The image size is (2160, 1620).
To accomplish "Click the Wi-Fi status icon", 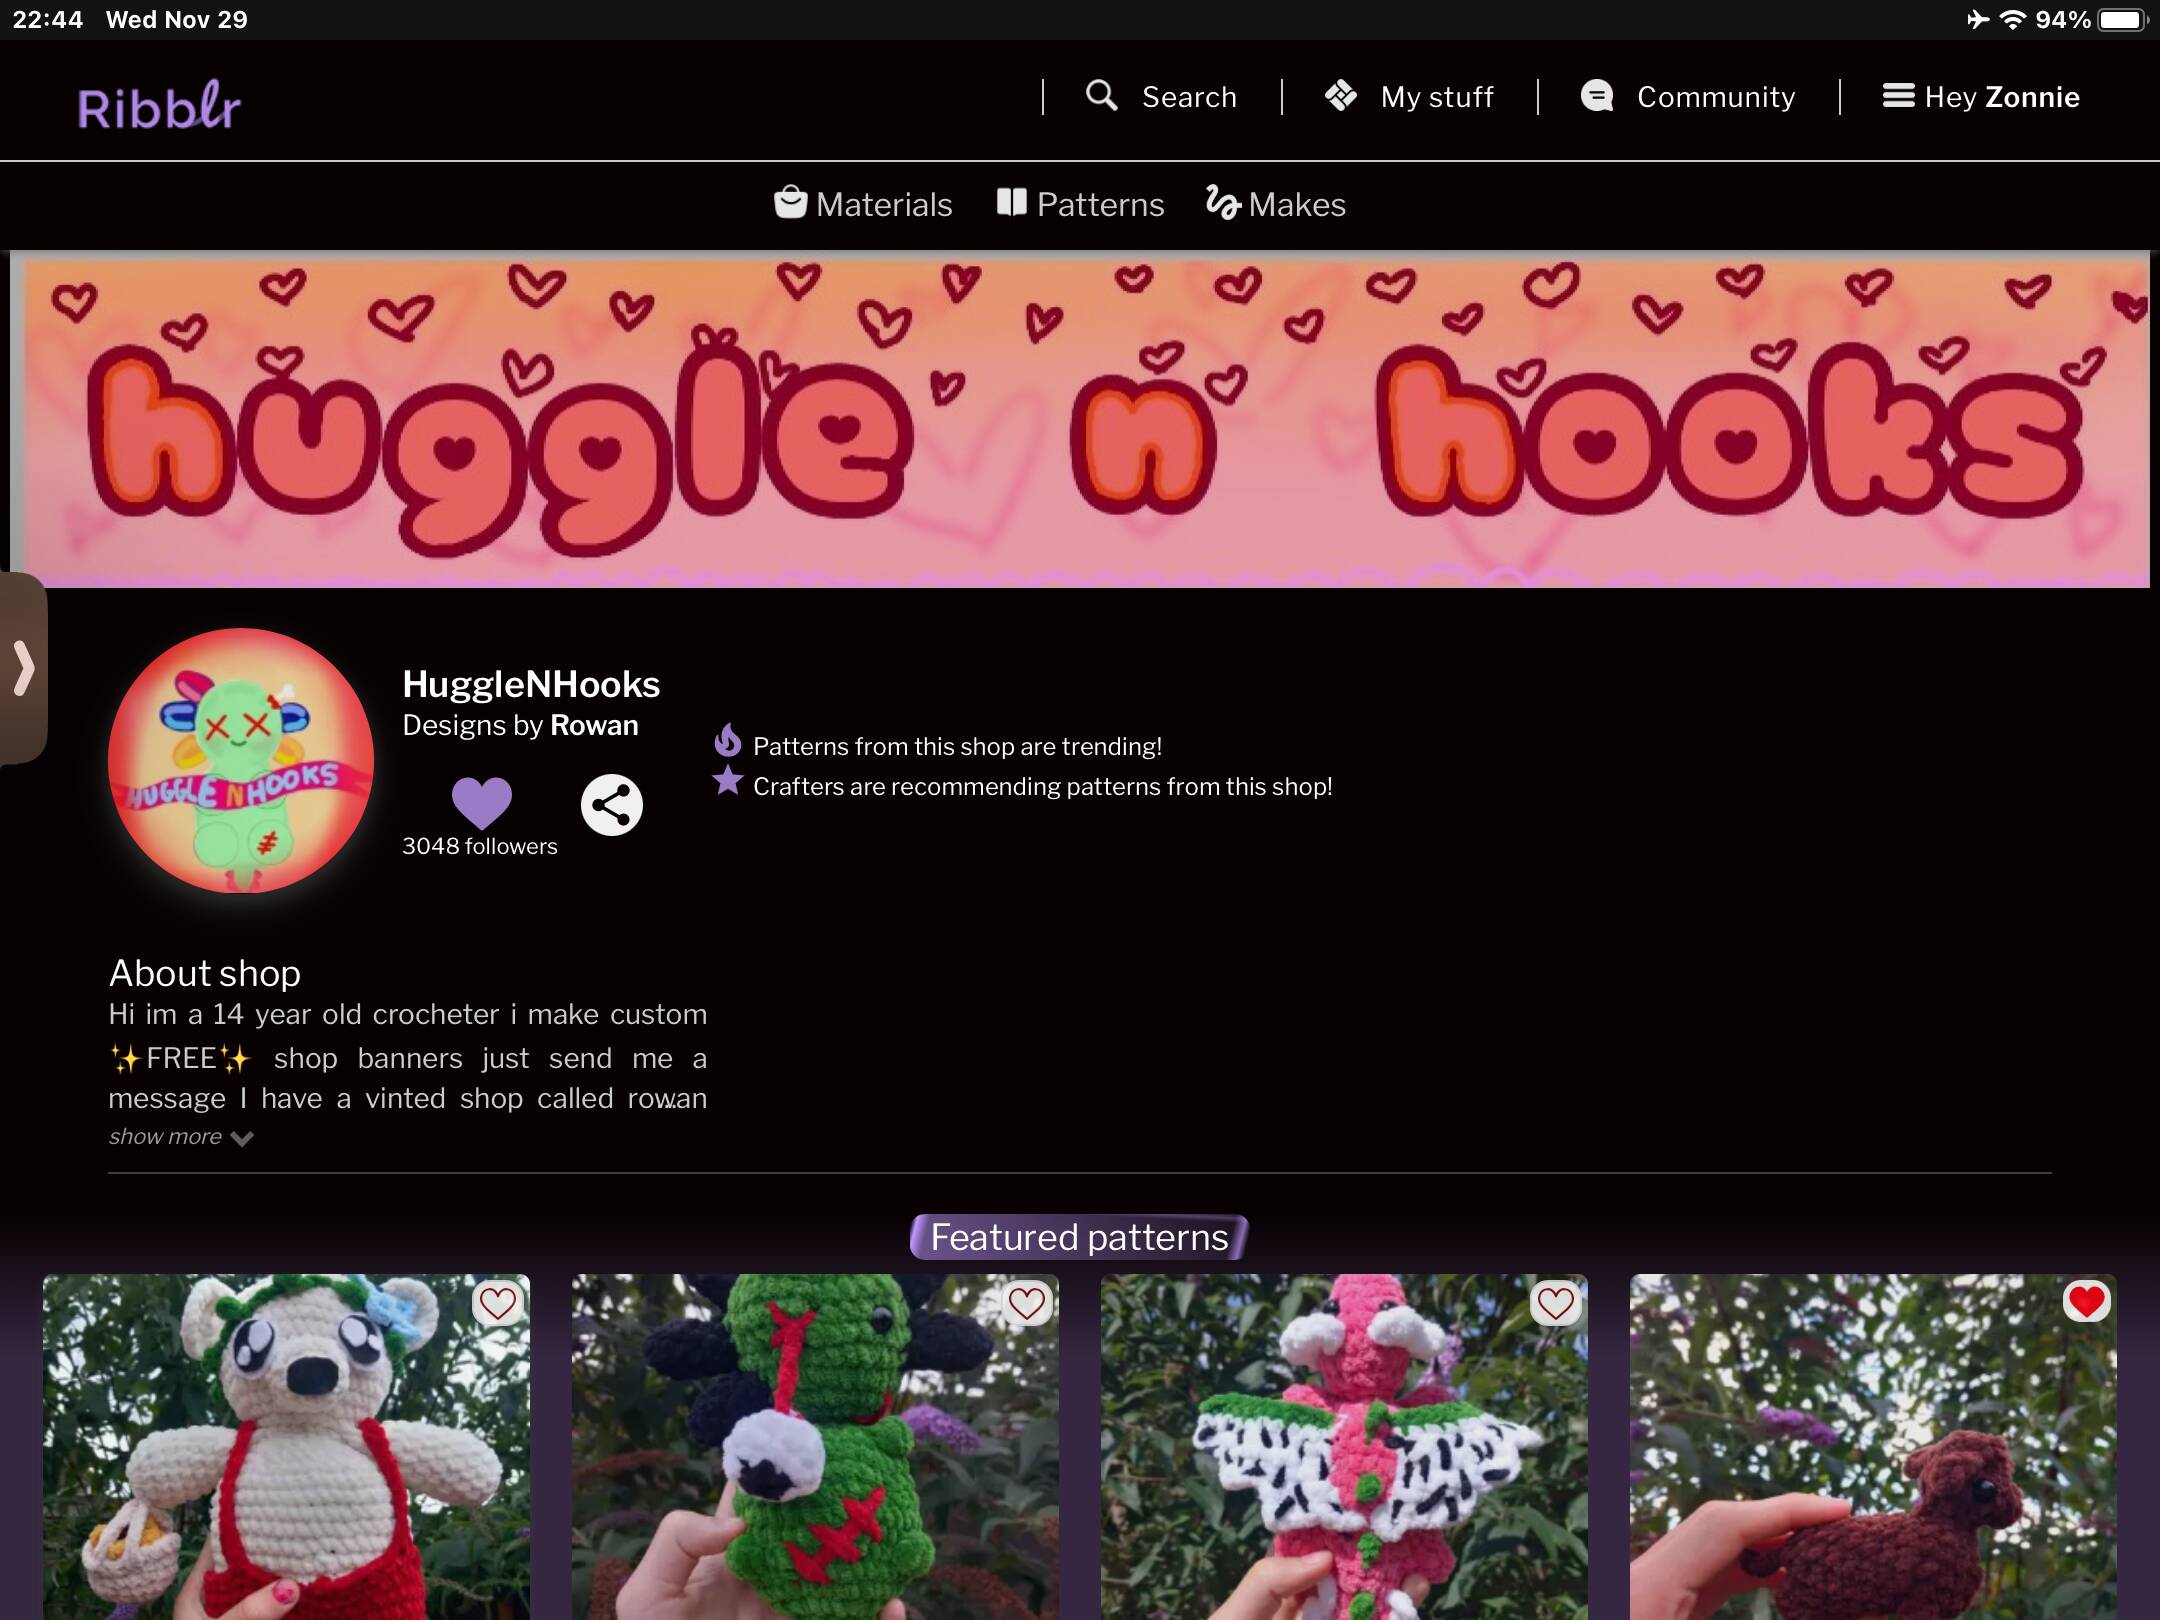I will [x=2012, y=20].
